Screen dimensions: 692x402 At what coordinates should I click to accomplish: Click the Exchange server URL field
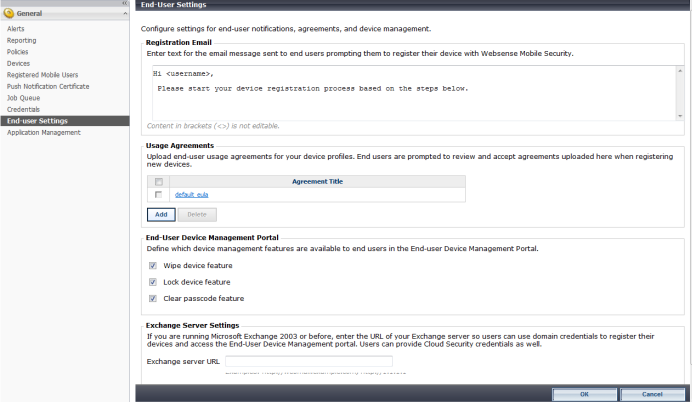(x=309, y=361)
